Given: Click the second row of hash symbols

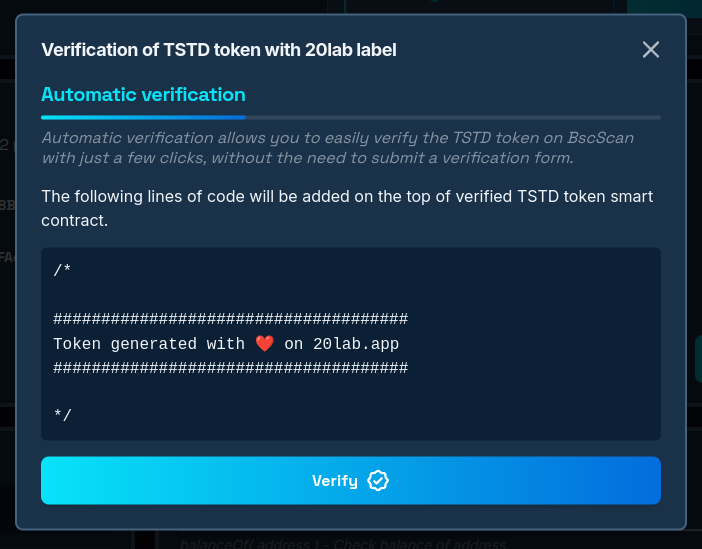Looking at the screenshot, I should pyautogui.click(x=230, y=368).
